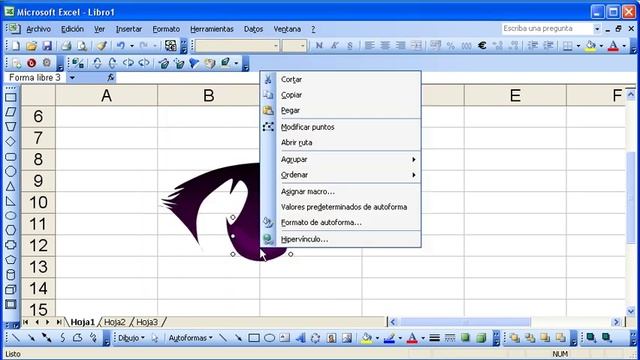Expand the Autoformas menu

tap(190, 338)
